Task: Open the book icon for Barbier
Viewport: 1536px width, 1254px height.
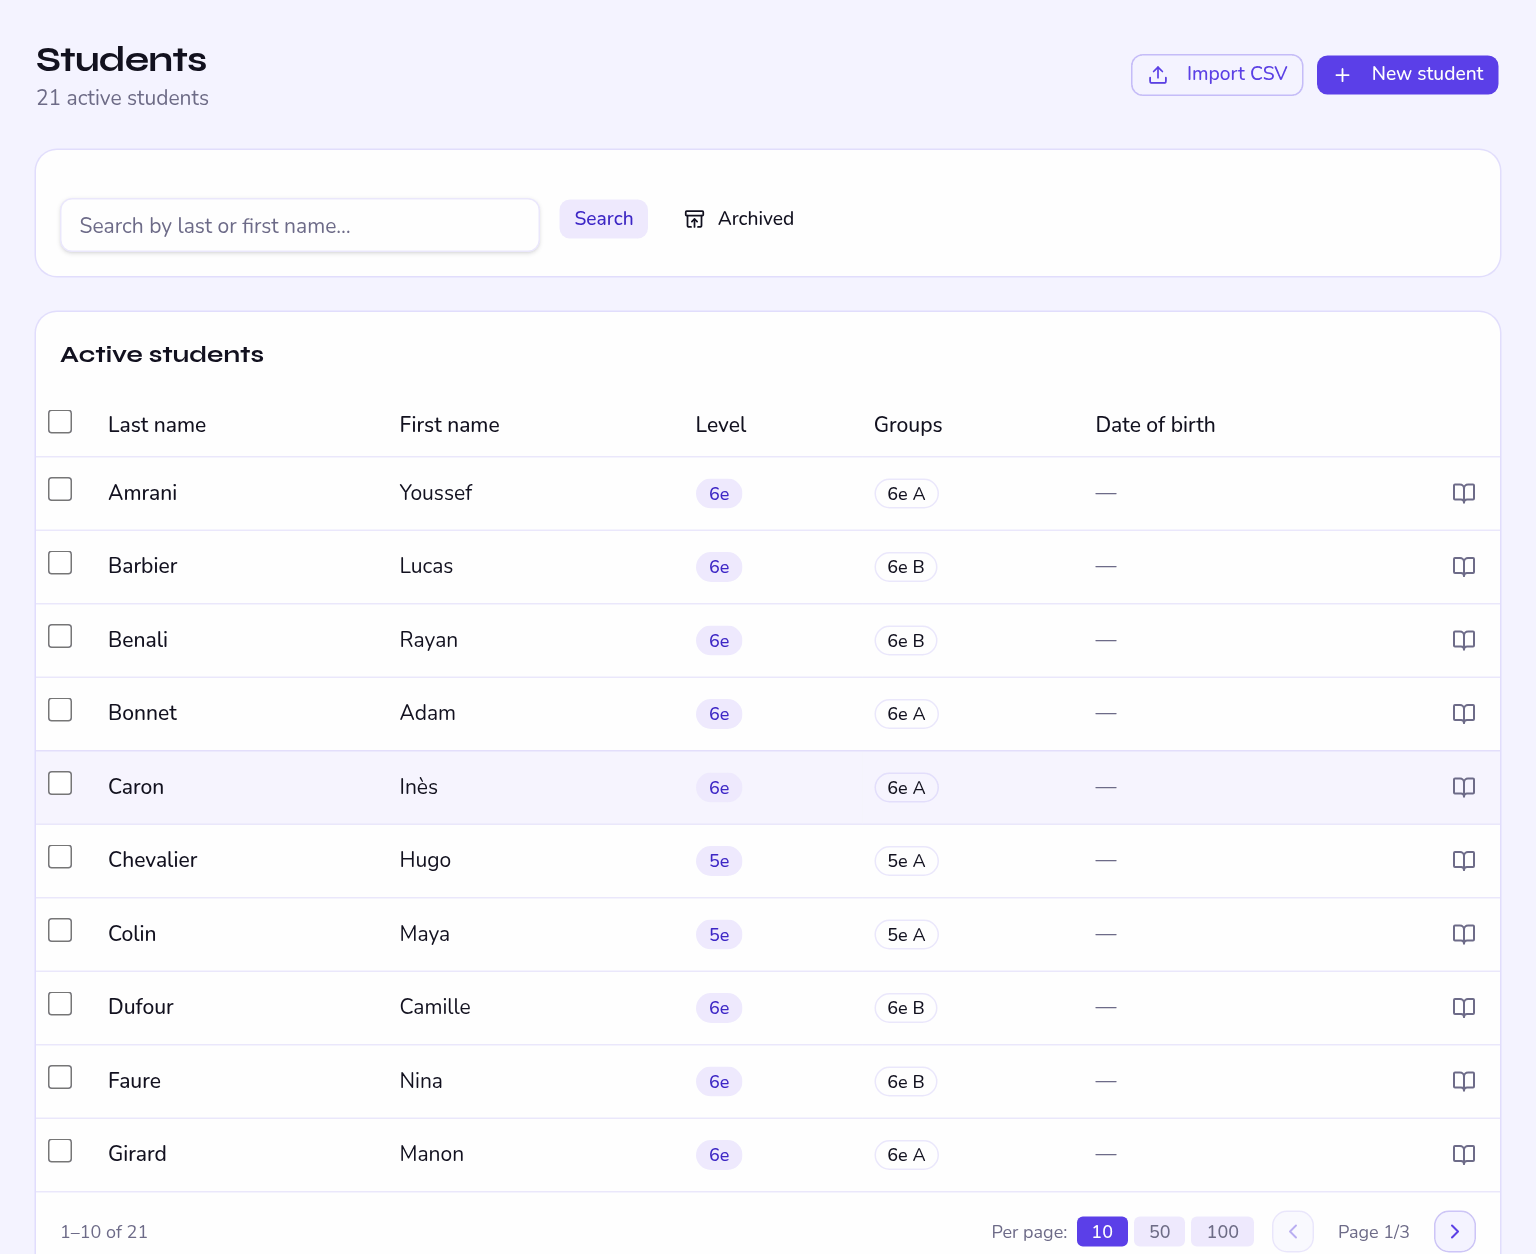Action: 1463,567
